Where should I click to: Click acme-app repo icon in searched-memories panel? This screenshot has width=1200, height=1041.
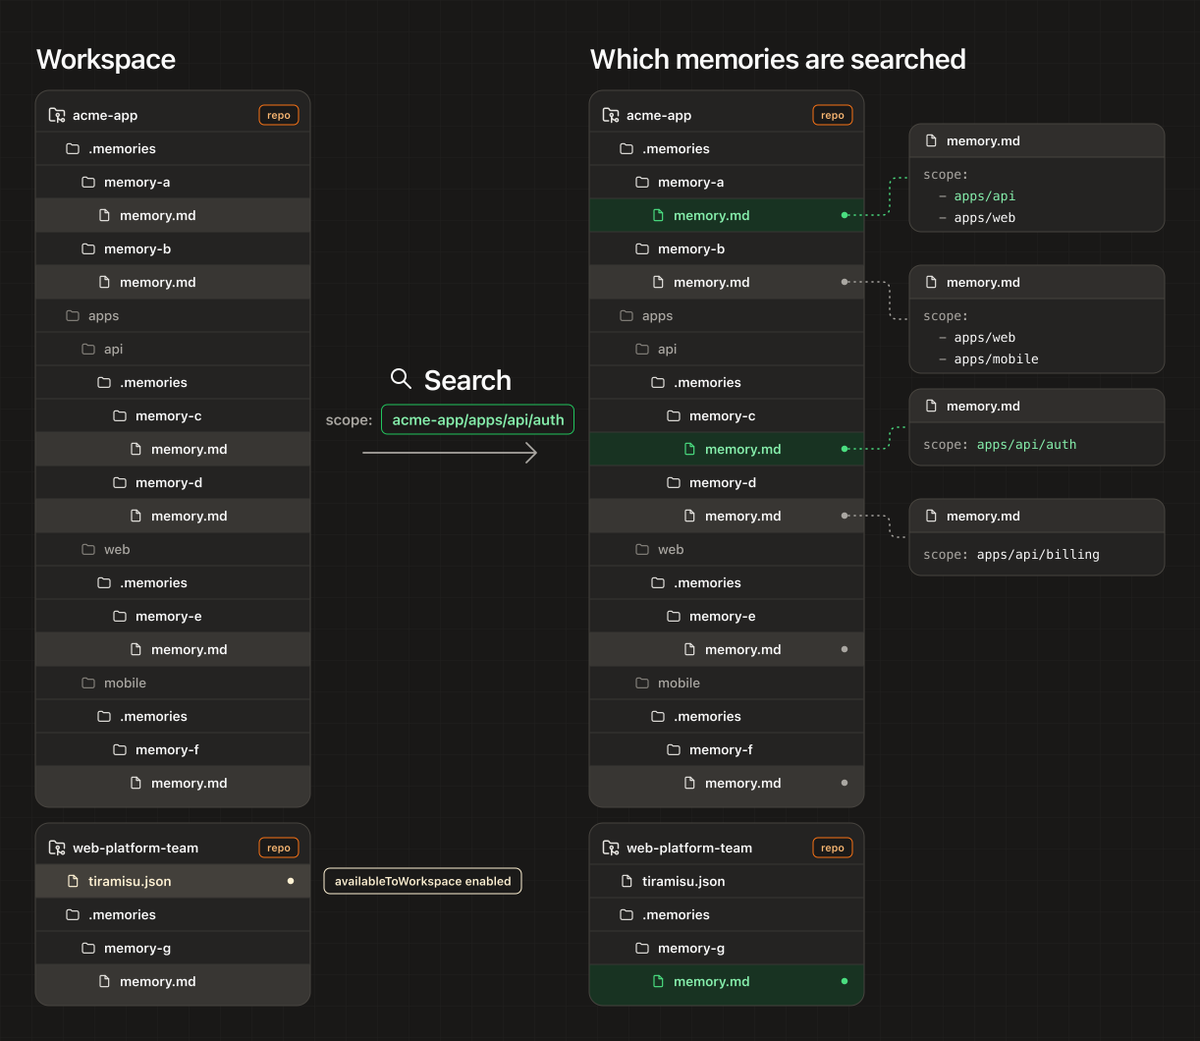[x=611, y=115]
